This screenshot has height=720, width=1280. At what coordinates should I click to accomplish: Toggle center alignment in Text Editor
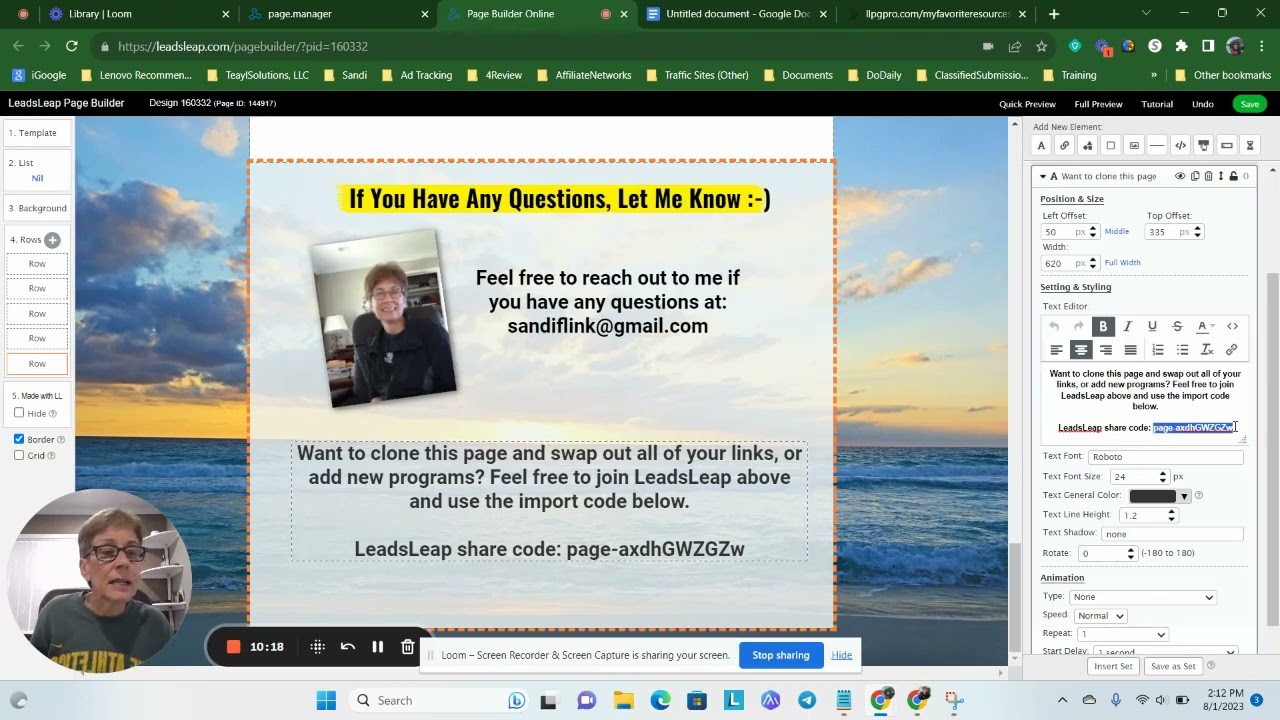(x=1081, y=350)
